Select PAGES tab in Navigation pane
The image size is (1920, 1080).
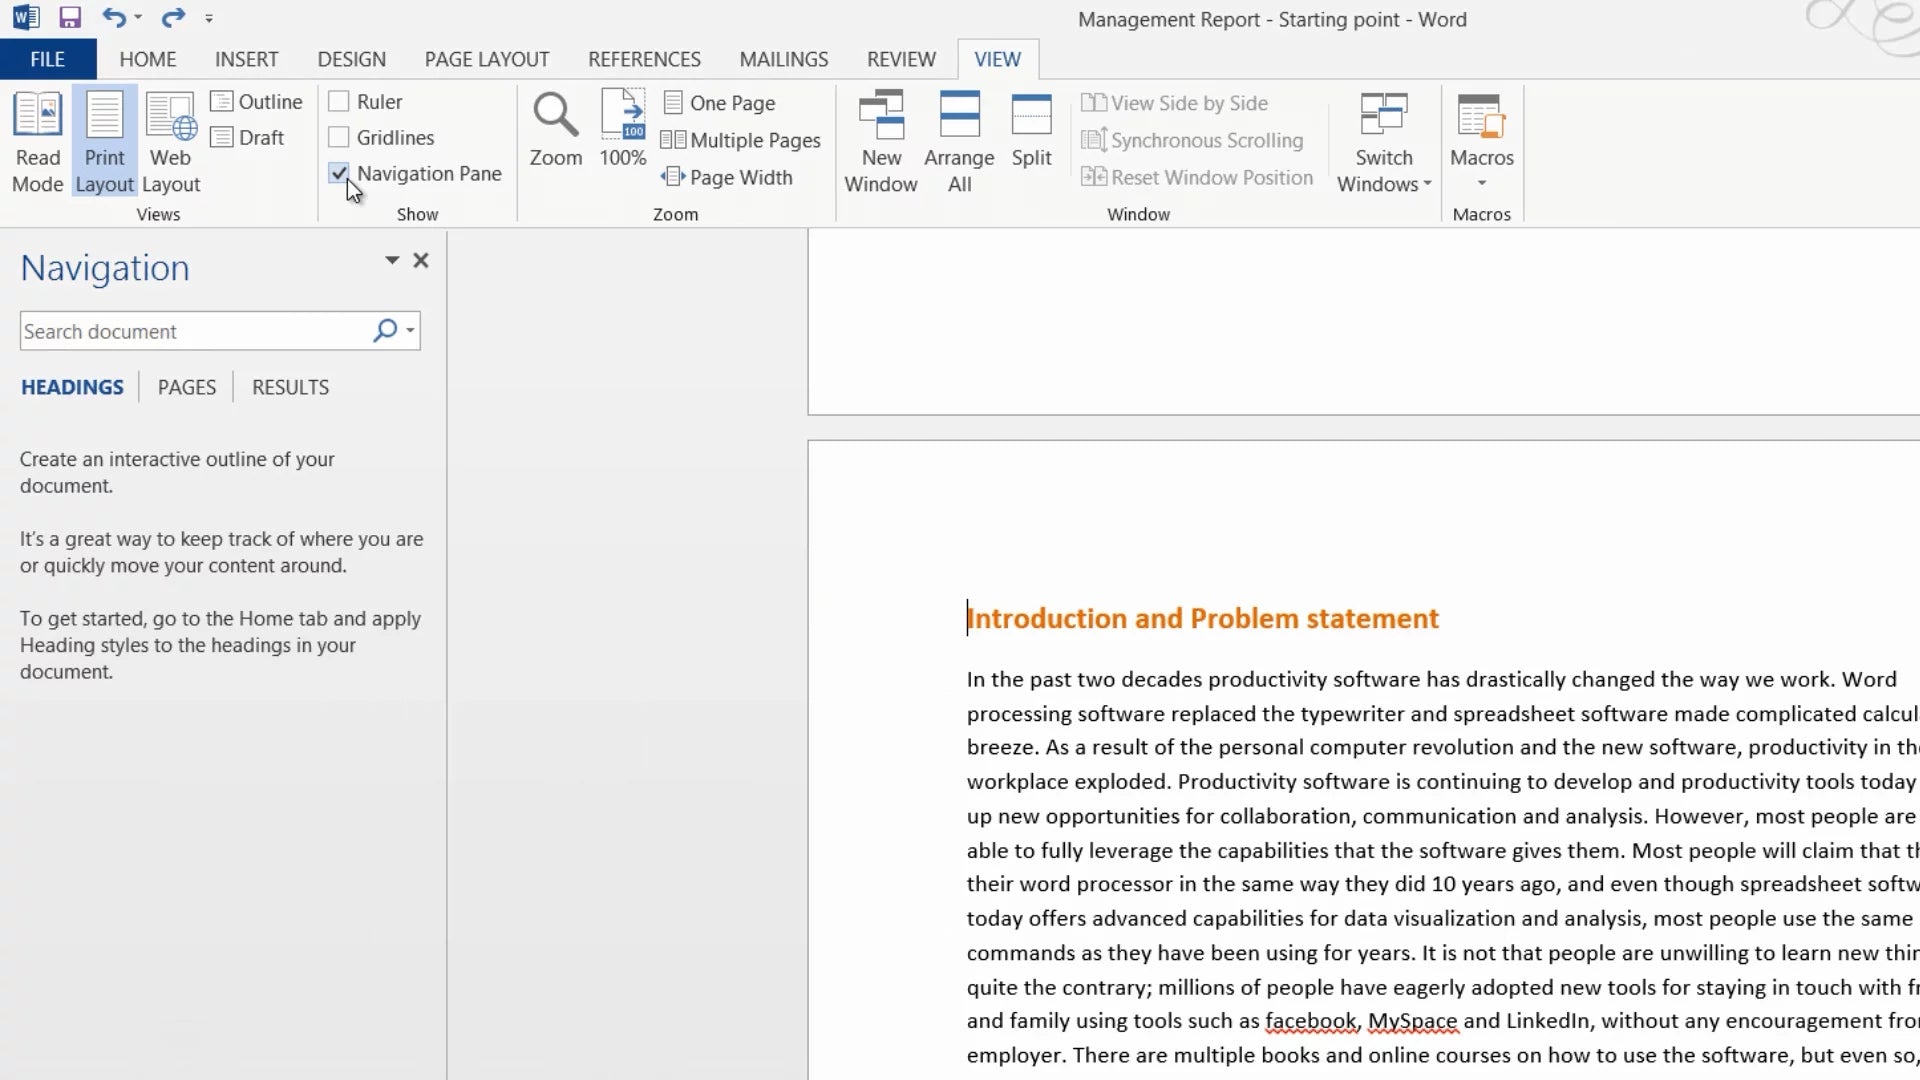(187, 387)
